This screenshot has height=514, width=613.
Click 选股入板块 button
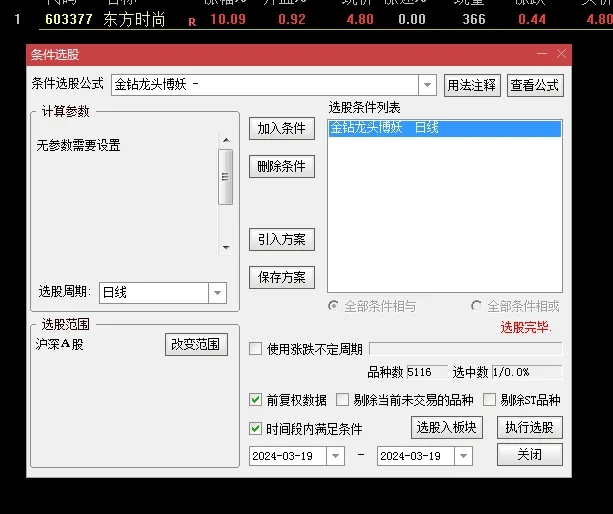coord(446,428)
